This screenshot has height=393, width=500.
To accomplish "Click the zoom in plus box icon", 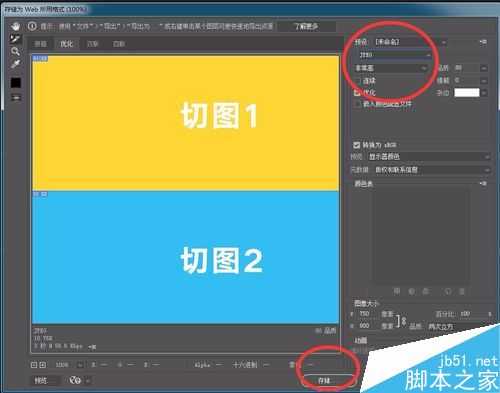I will click(42, 365).
